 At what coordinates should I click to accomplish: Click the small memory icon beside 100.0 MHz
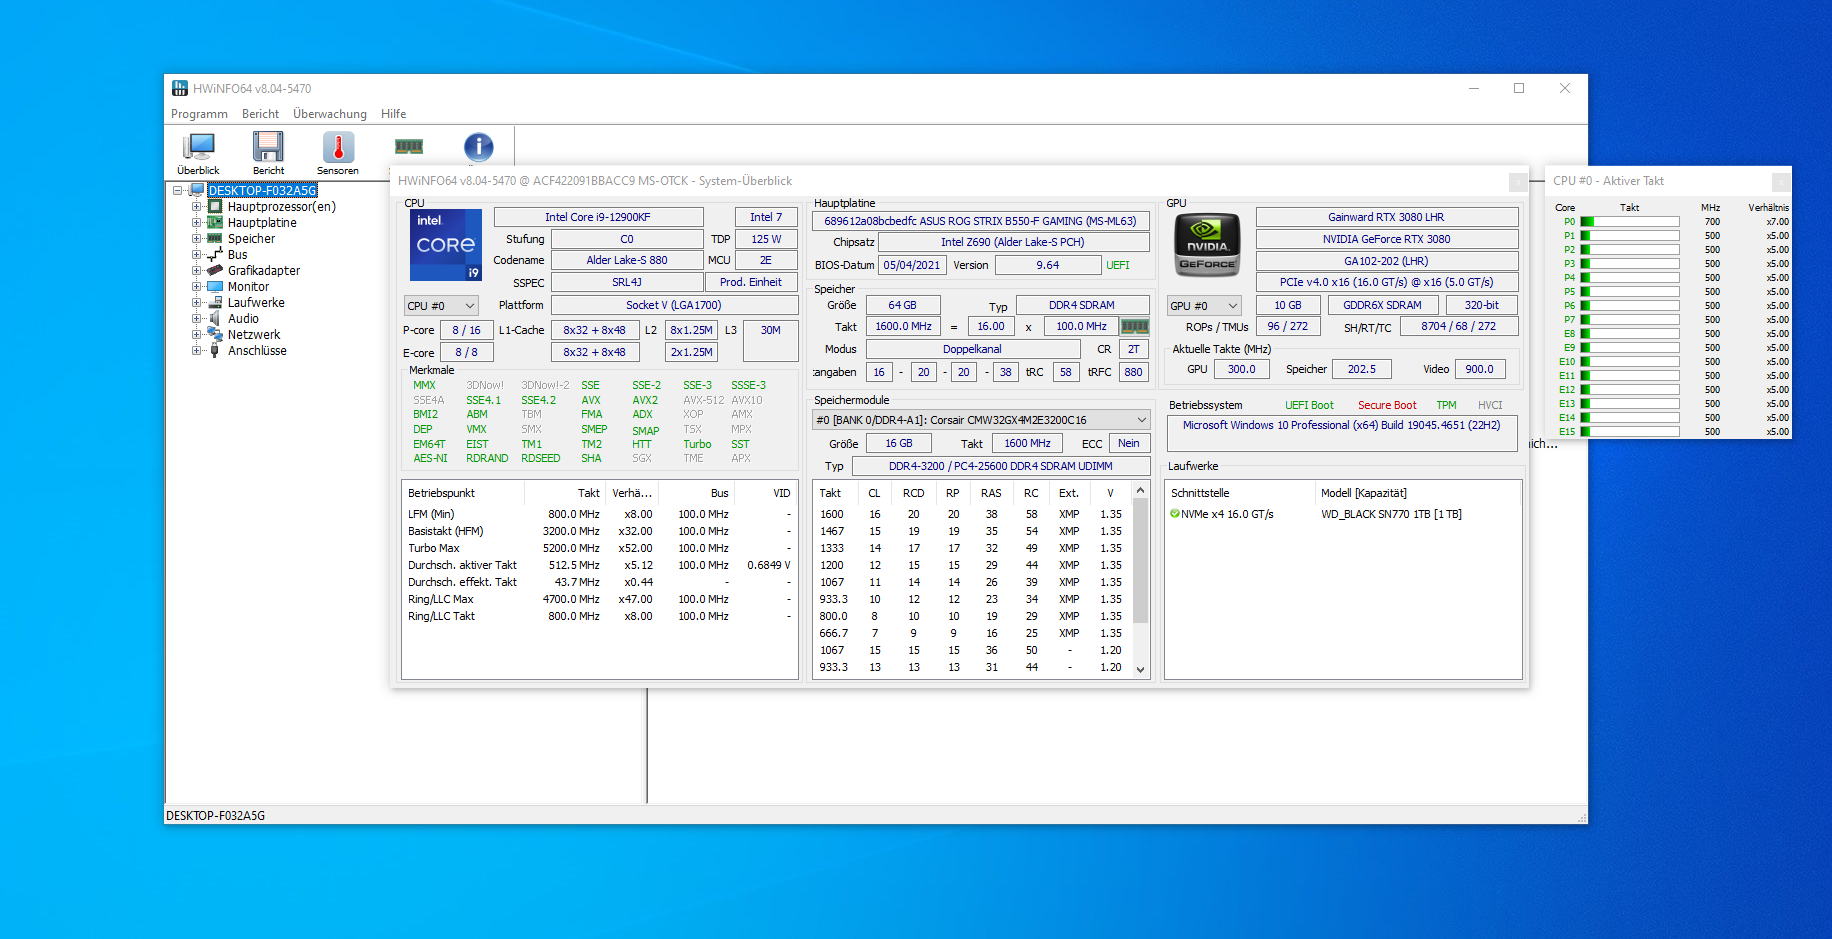click(1134, 326)
